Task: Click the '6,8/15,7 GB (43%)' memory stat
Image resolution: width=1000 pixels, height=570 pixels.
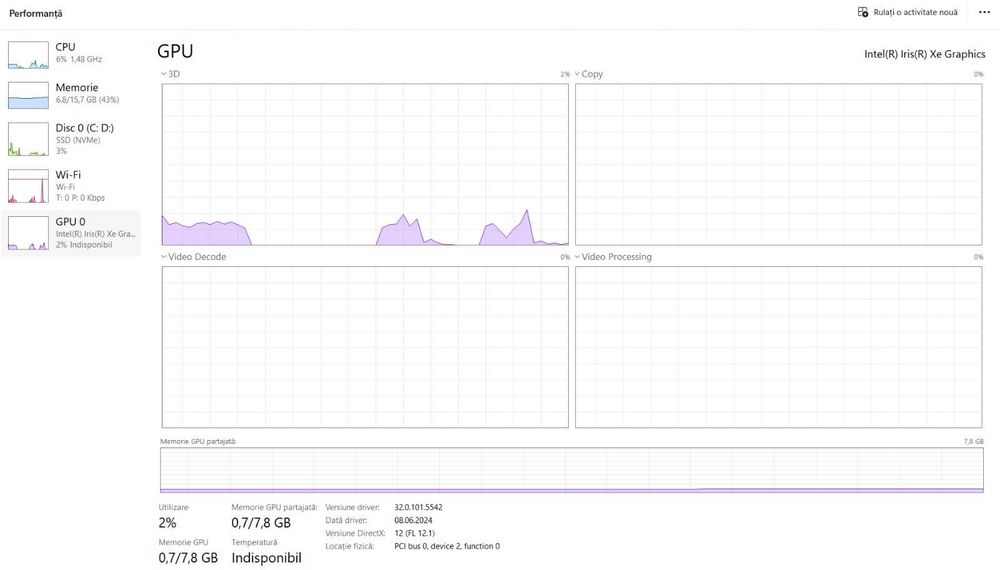Action: (x=87, y=100)
